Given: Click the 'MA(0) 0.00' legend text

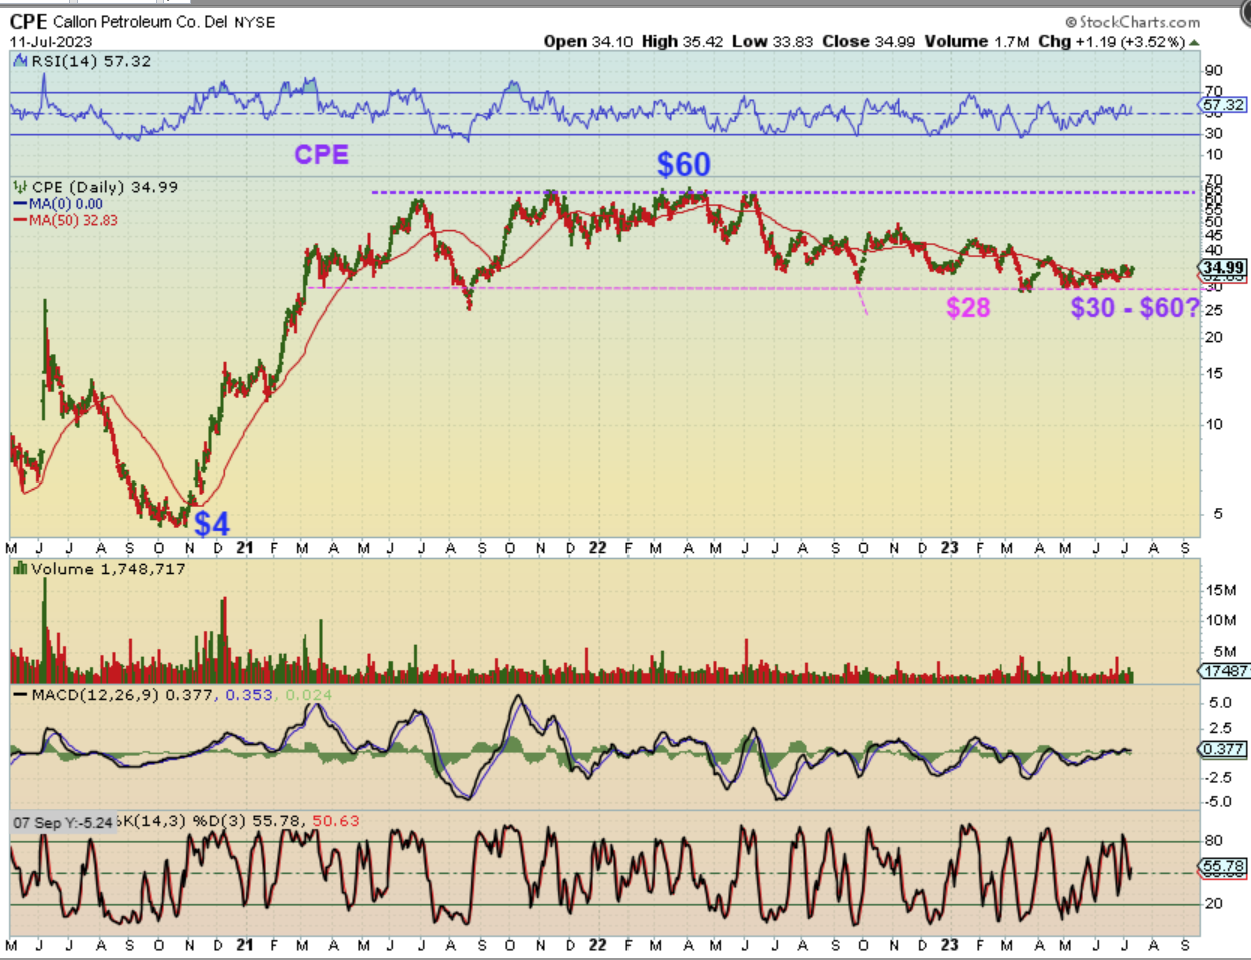Looking at the screenshot, I should 66,204.
